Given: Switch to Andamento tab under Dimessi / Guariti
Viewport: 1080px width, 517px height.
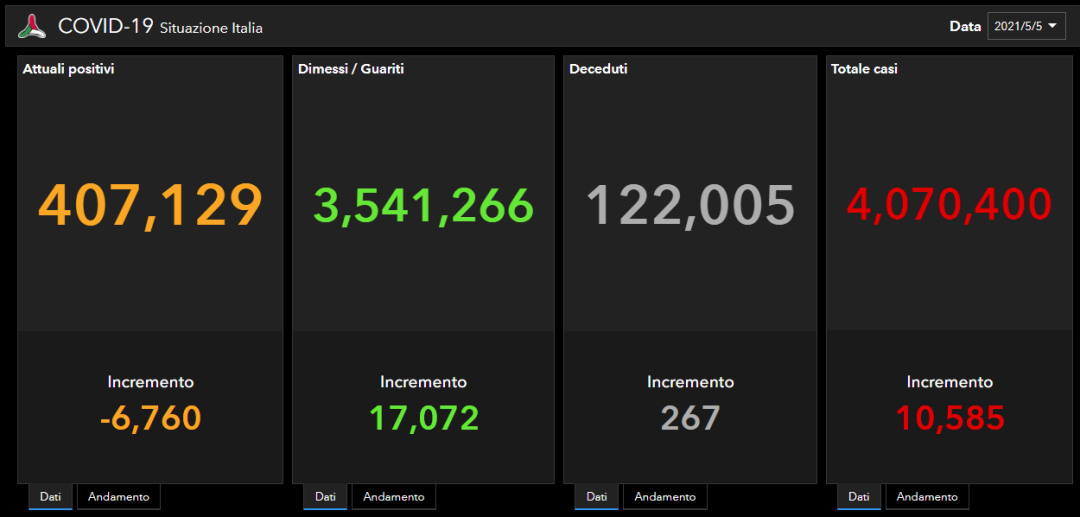Looking at the screenshot, I should point(394,496).
